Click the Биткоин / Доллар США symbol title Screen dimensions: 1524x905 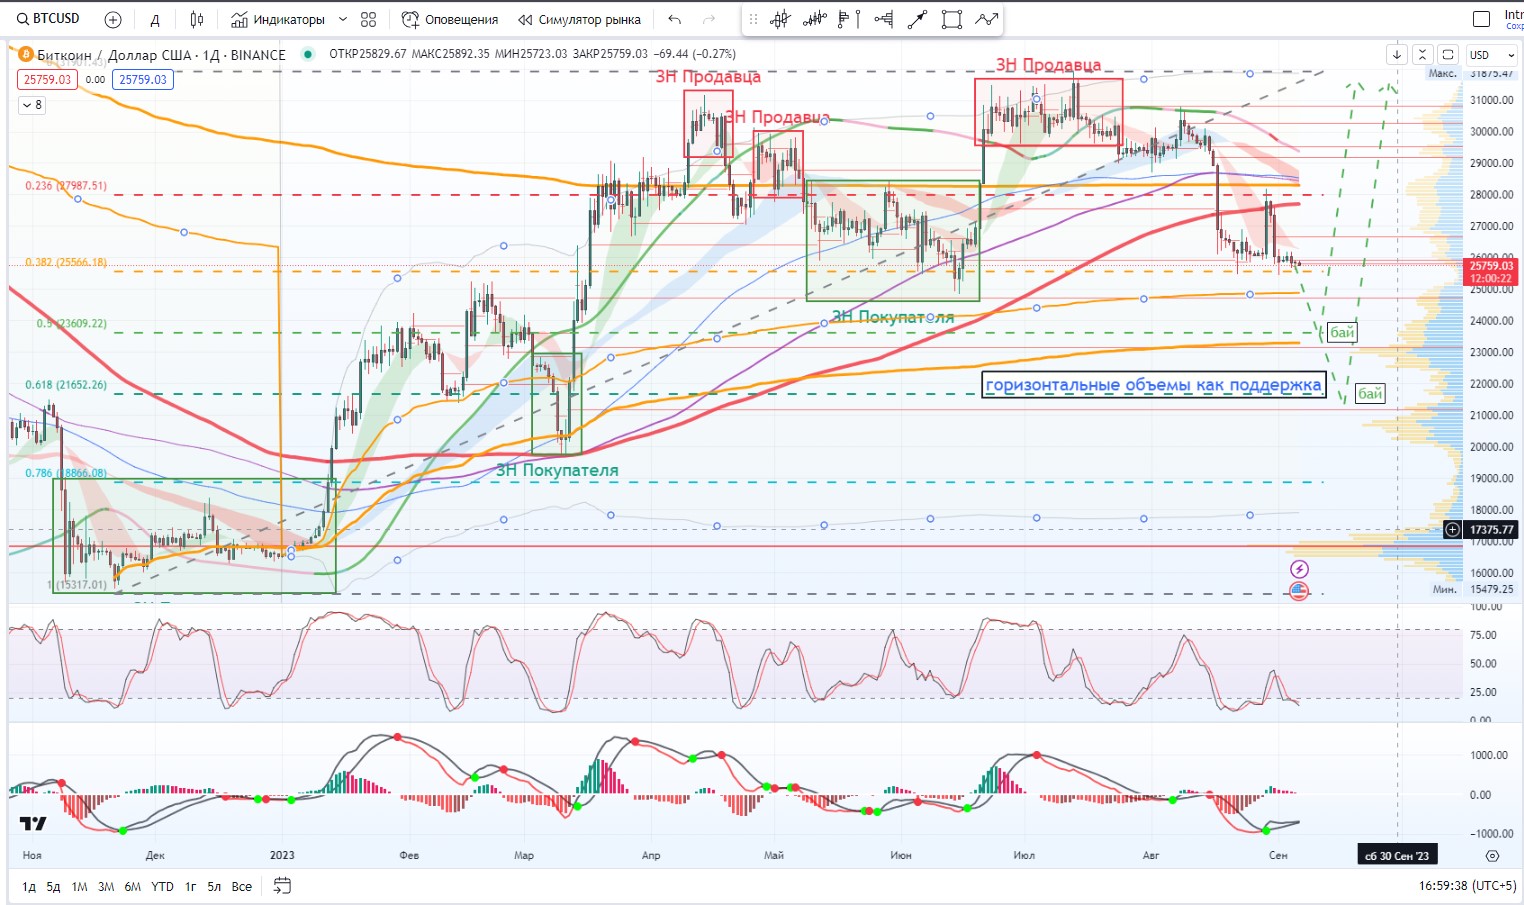coord(161,55)
